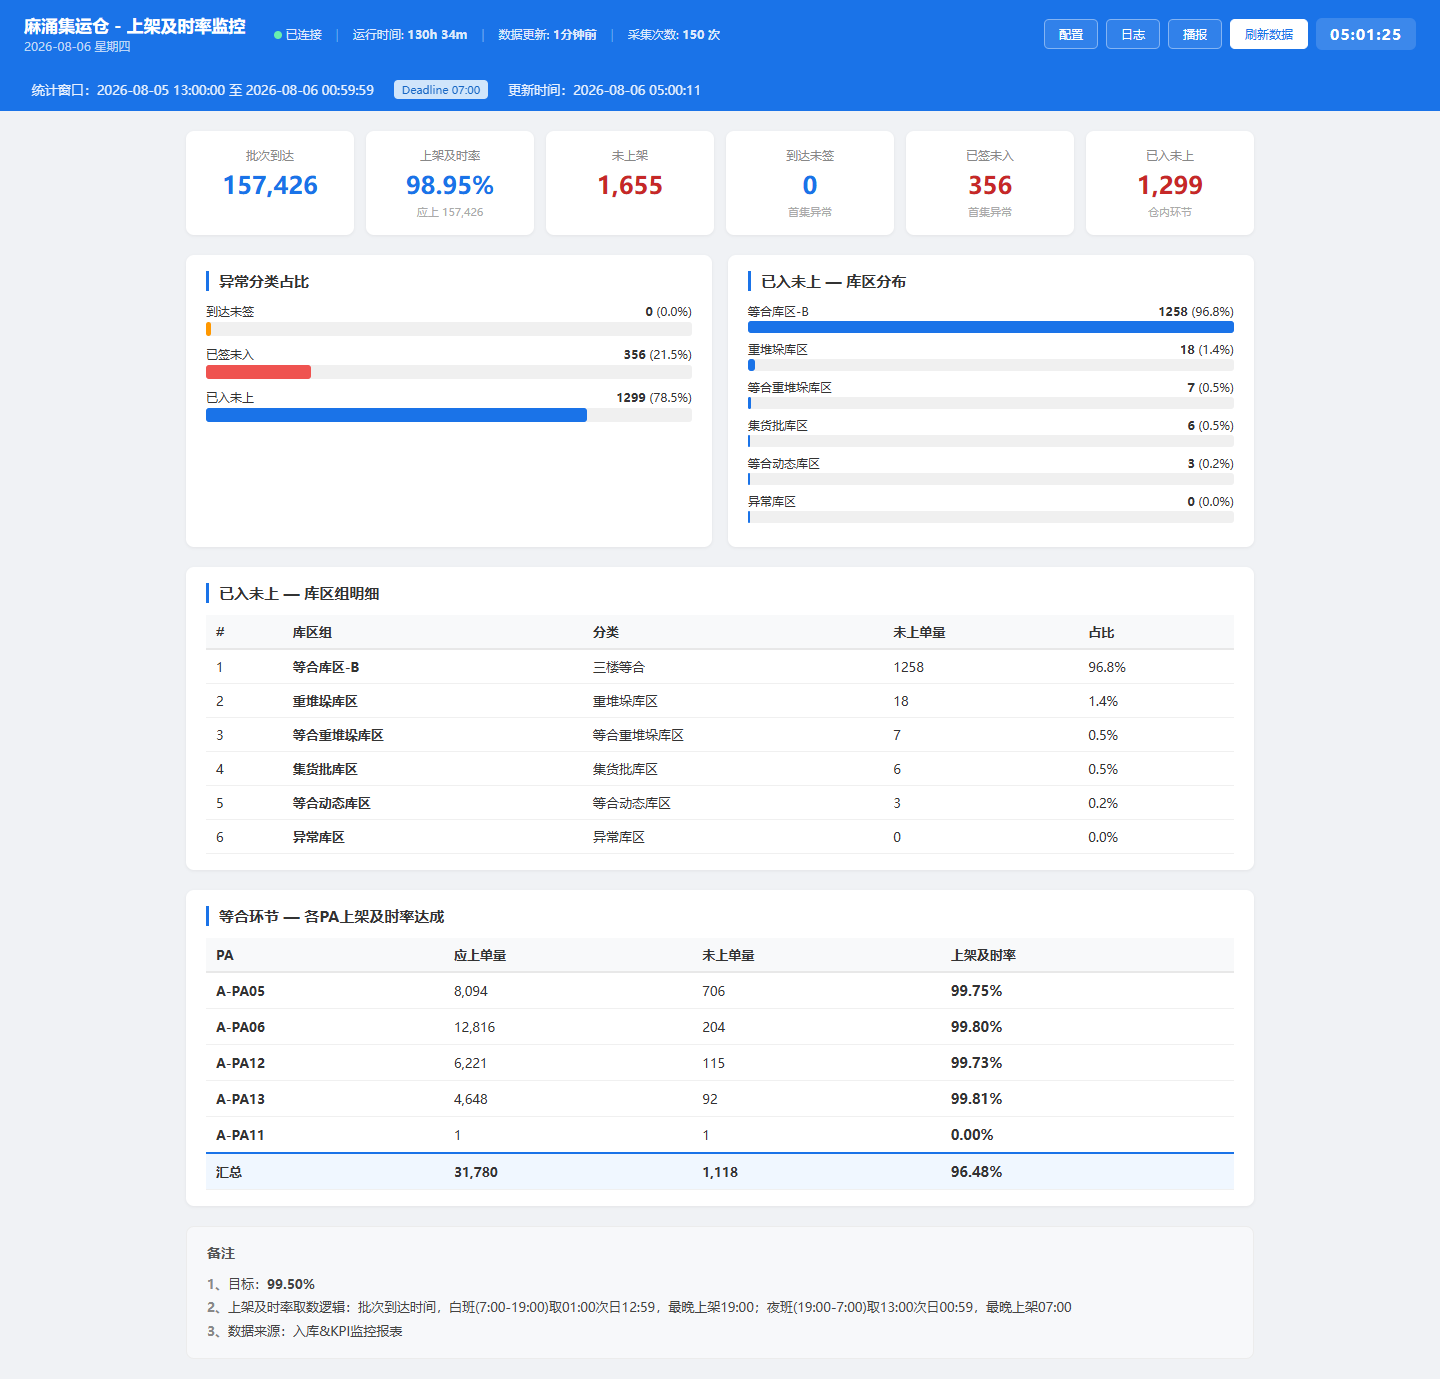Click the 96.8% cell in 库区组明细 table
This screenshot has width=1440, height=1379.
(1107, 667)
